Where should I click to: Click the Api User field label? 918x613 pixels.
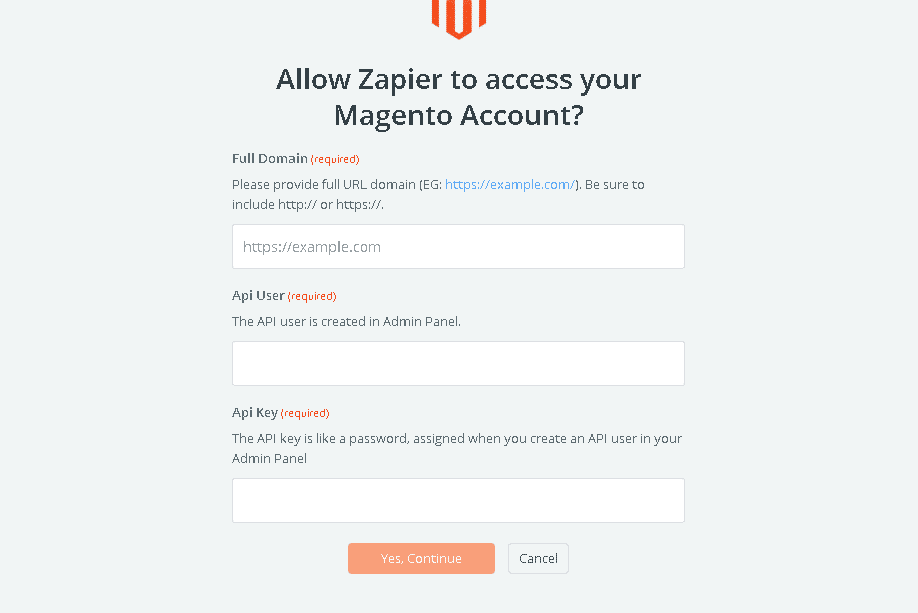(x=258, y=296)
